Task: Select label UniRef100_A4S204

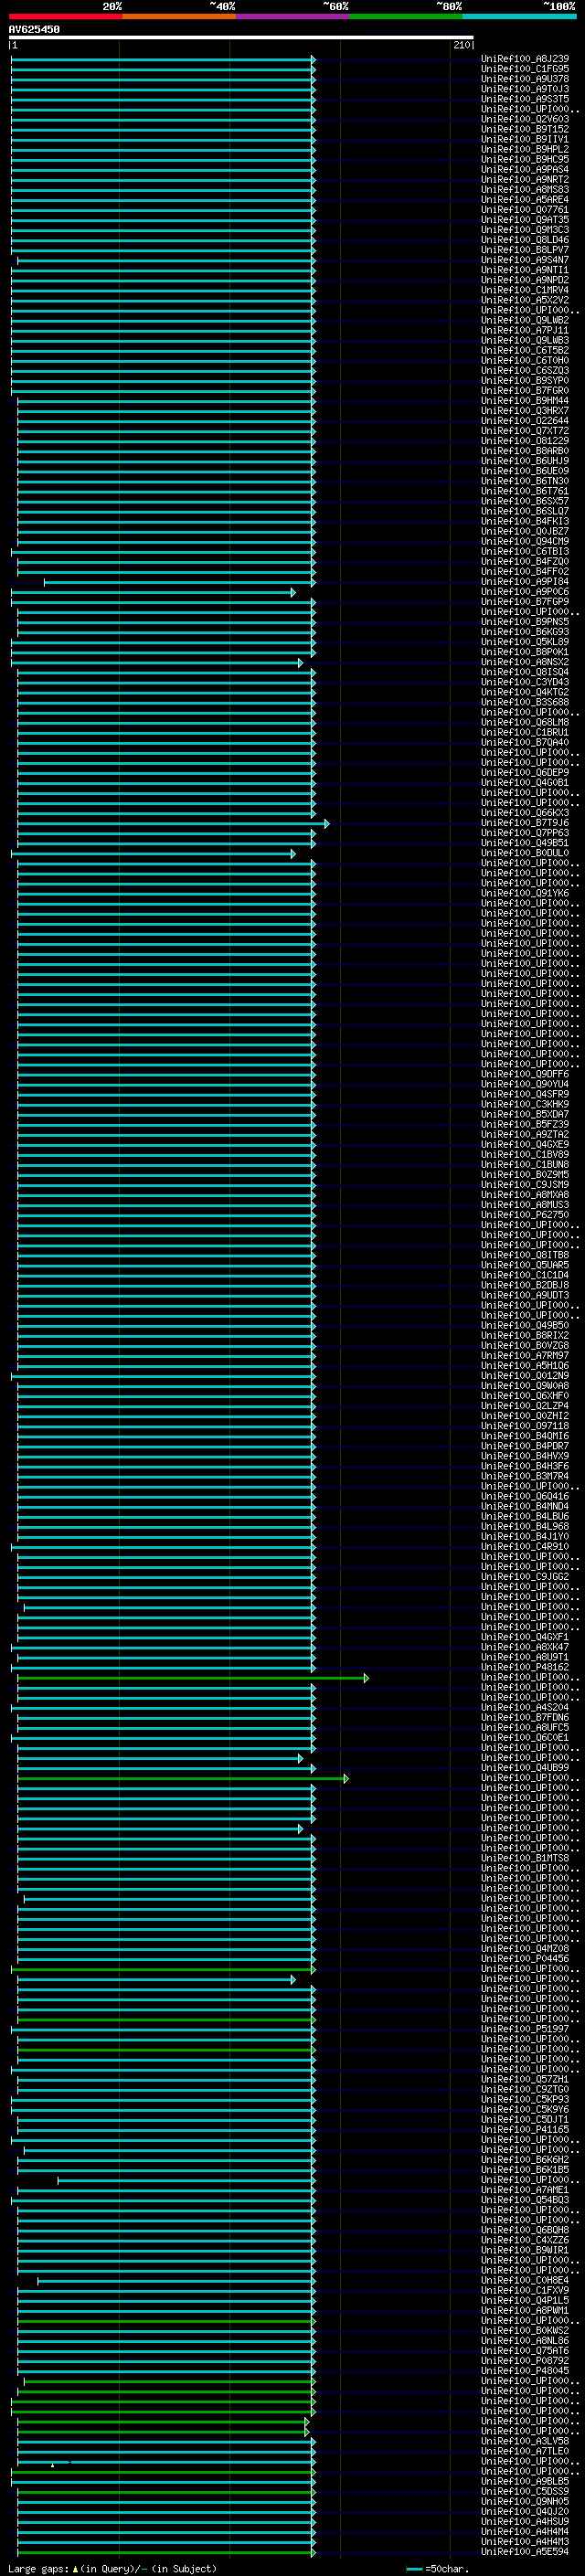Action: pyautogui.click(x=525, y=1708)
